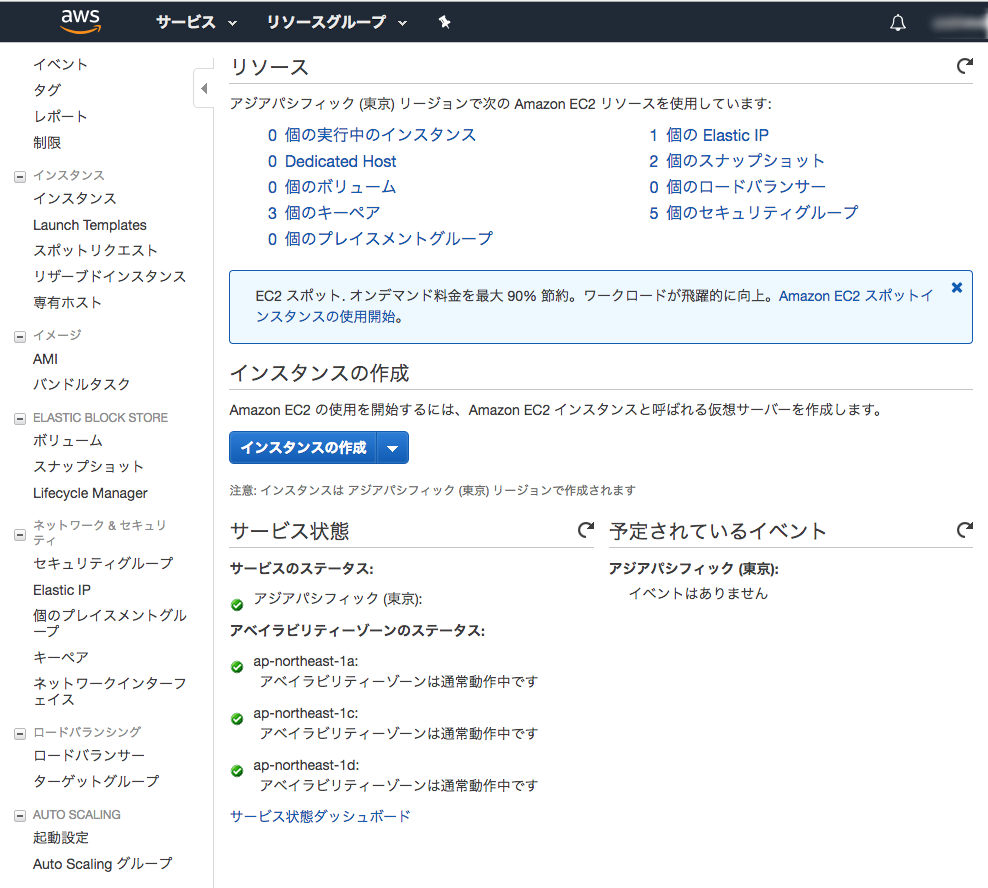Image resolution: width=988 pixels, height=888 pixels.
Task: Collapse the ロードバランシング section
Action: tap(20, 734)
